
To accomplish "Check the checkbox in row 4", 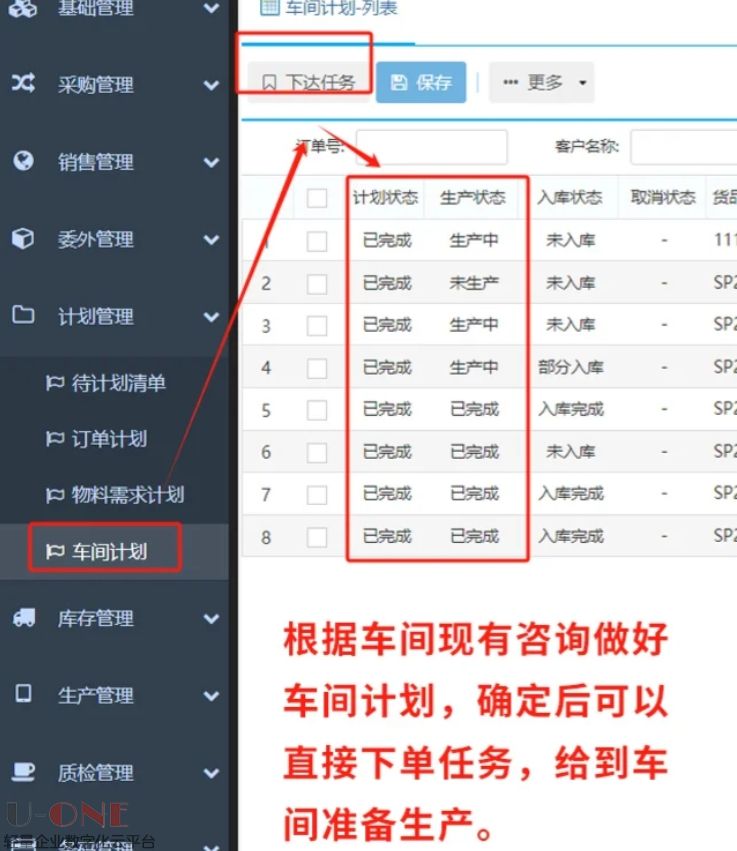I will click(317, 369).
